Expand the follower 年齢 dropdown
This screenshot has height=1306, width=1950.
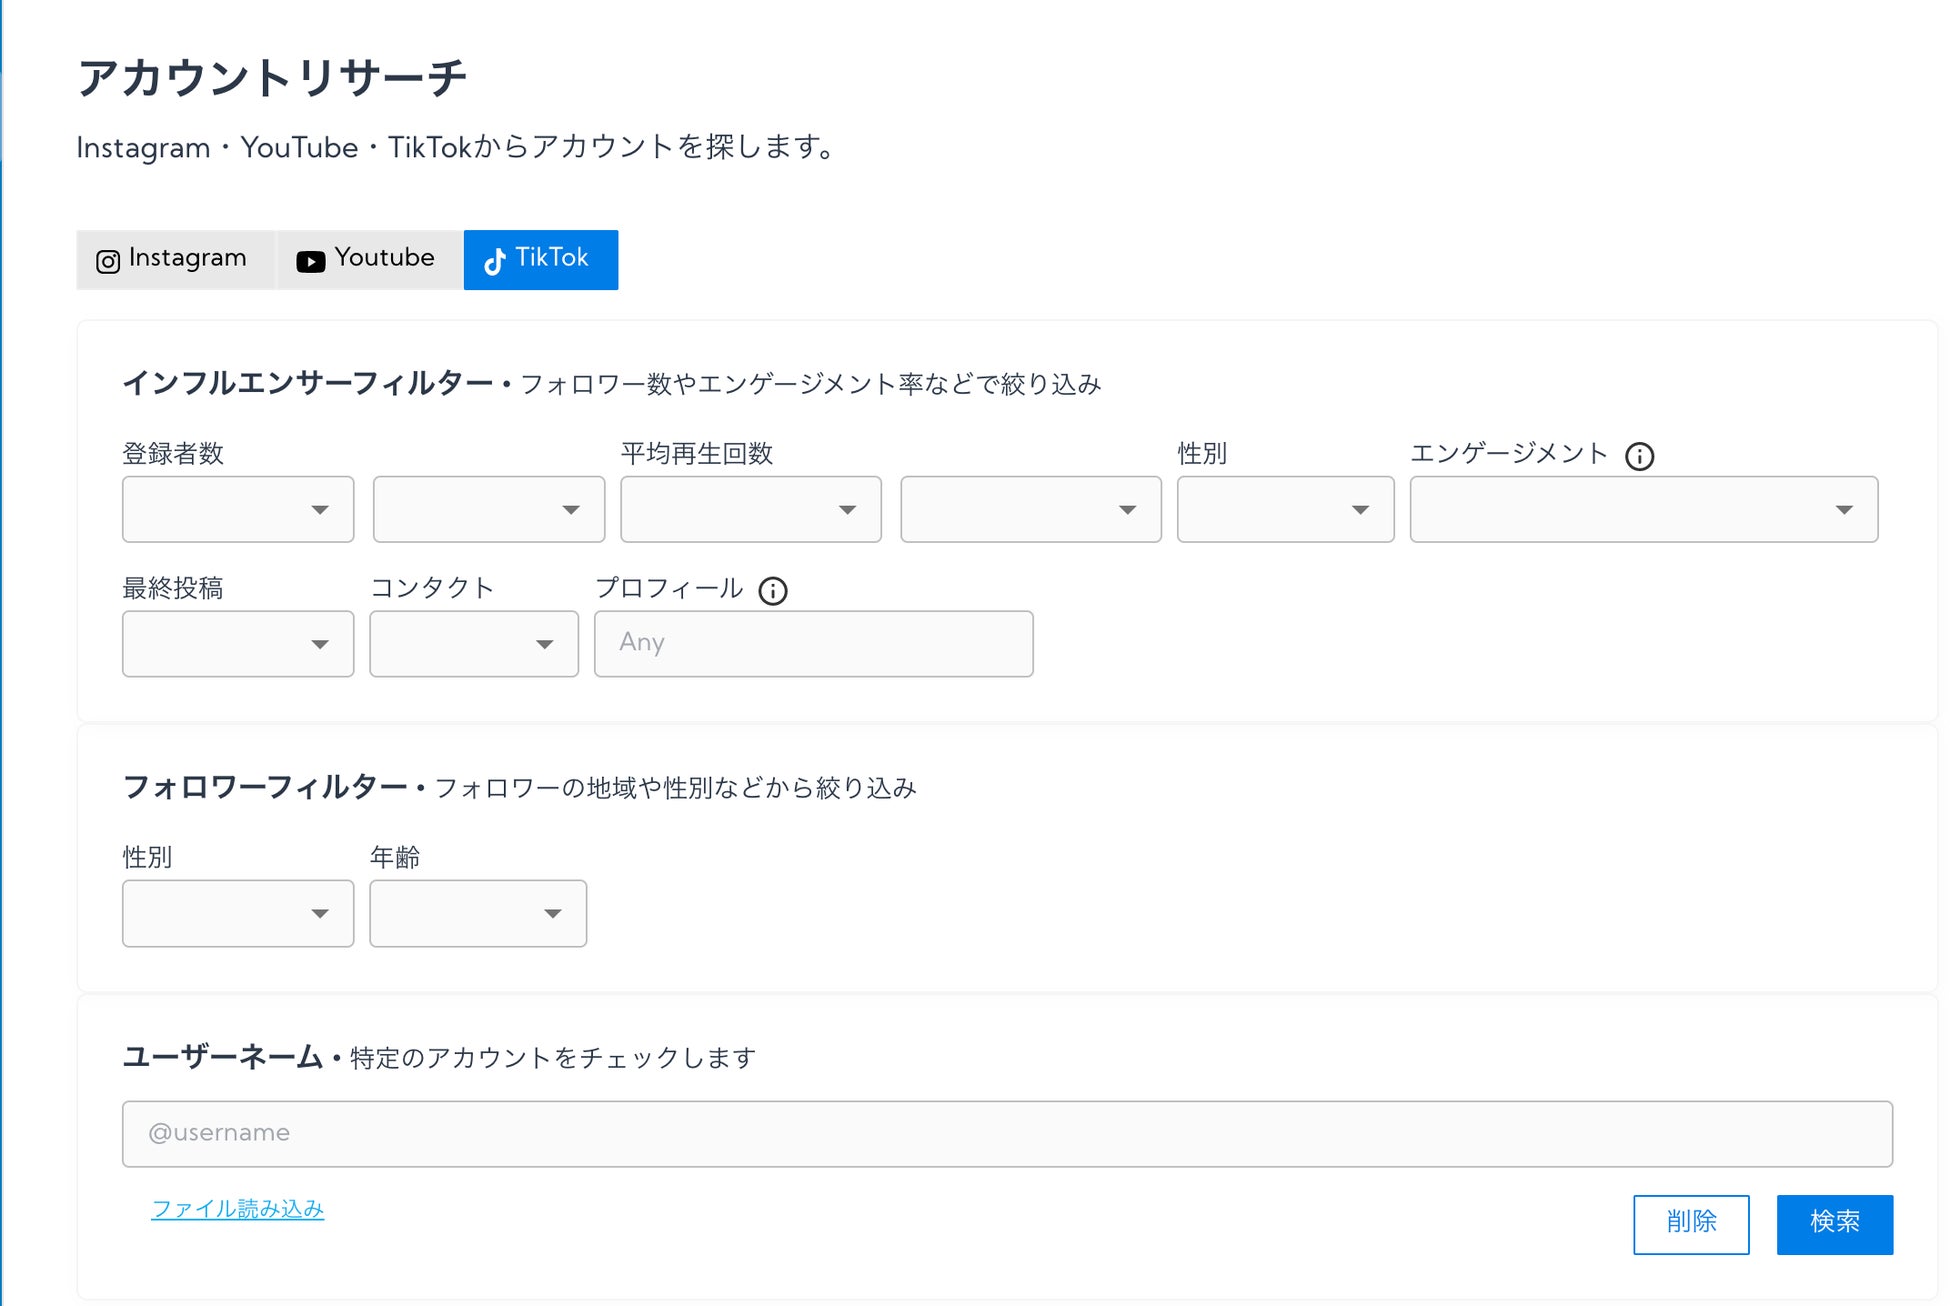coord(477,913)
